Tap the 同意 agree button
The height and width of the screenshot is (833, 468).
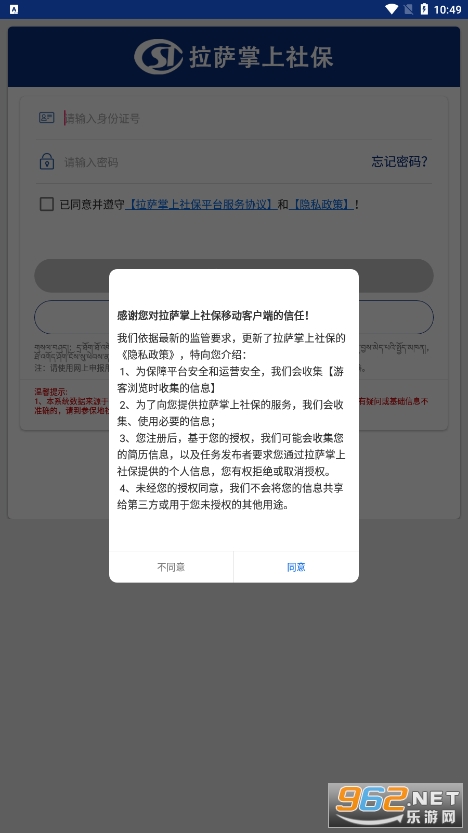click(x=296, y=567)
